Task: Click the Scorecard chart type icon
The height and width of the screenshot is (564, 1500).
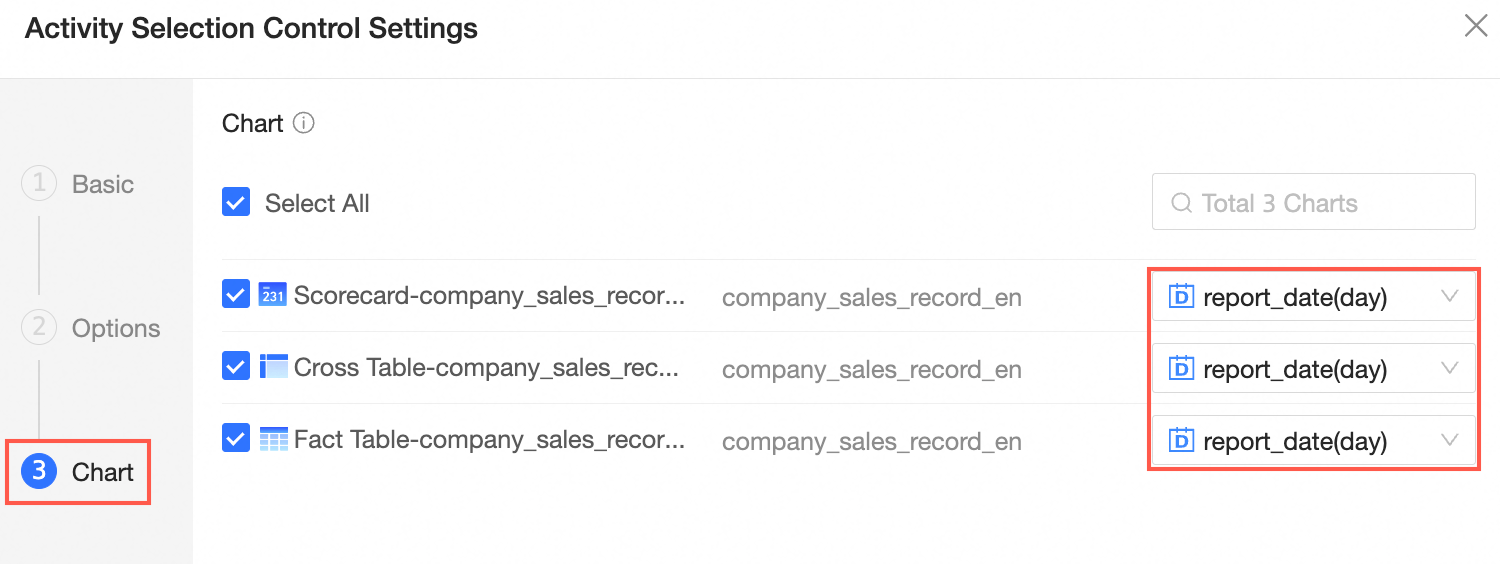Action: coord(272,295)
